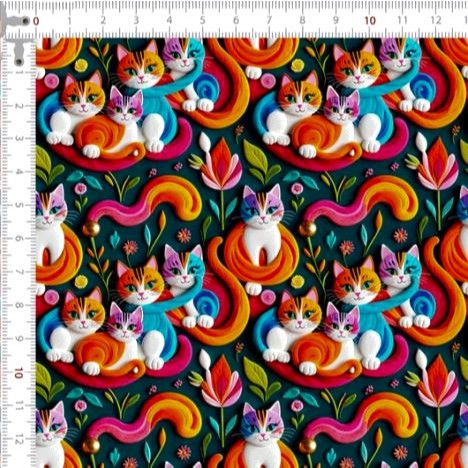The width and height of the screenshot is (468, 468).
Task: Click the metal end clip of the vertical tape
Action: pyautogui.click(x=19, y=52)
